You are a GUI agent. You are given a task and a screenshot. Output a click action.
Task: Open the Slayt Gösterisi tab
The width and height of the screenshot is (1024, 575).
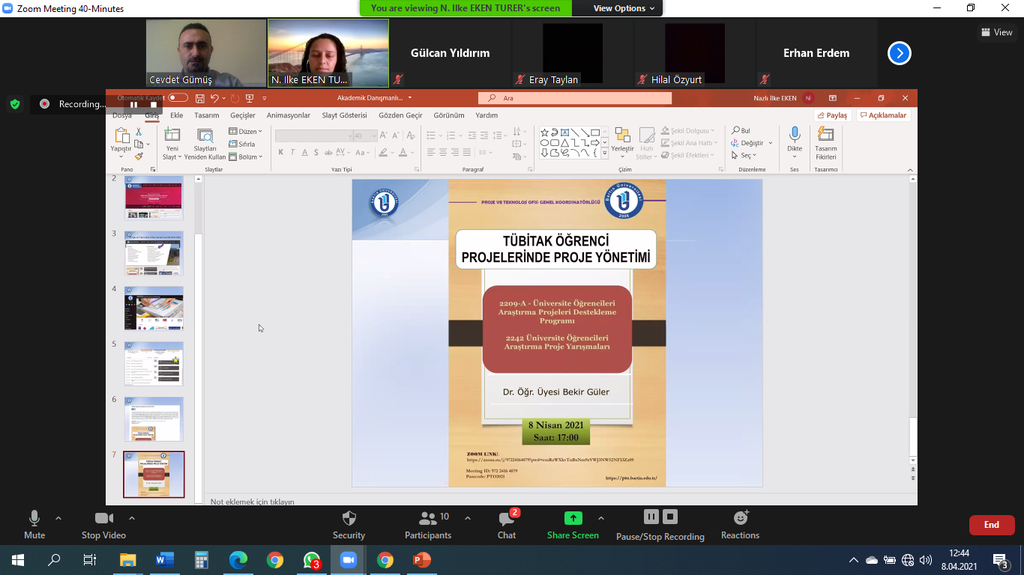(344, 115)
